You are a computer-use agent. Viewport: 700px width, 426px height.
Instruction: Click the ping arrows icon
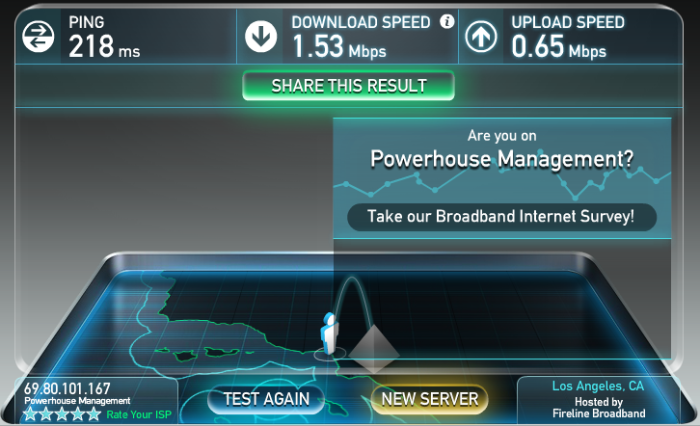click(x=38, y=36)
